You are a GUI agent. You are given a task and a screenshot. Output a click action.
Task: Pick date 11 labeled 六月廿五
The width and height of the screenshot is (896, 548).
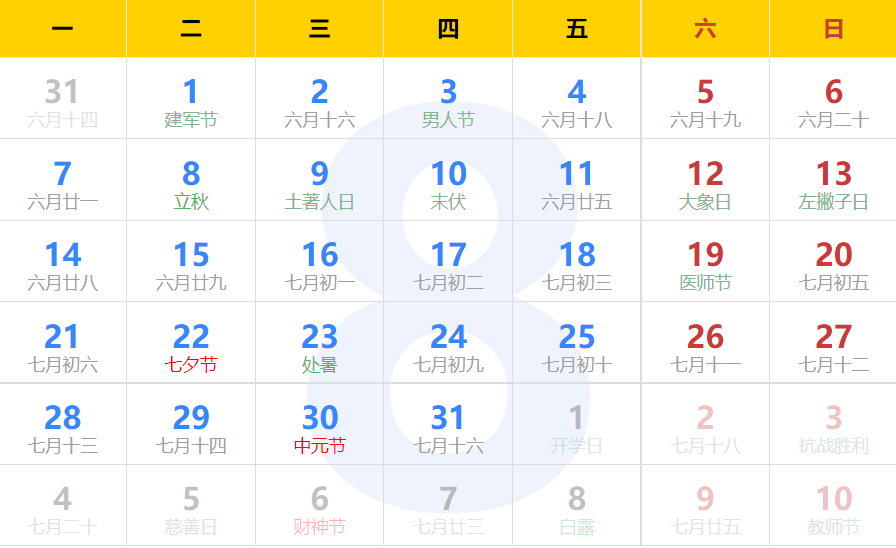[x=577, y=180]
